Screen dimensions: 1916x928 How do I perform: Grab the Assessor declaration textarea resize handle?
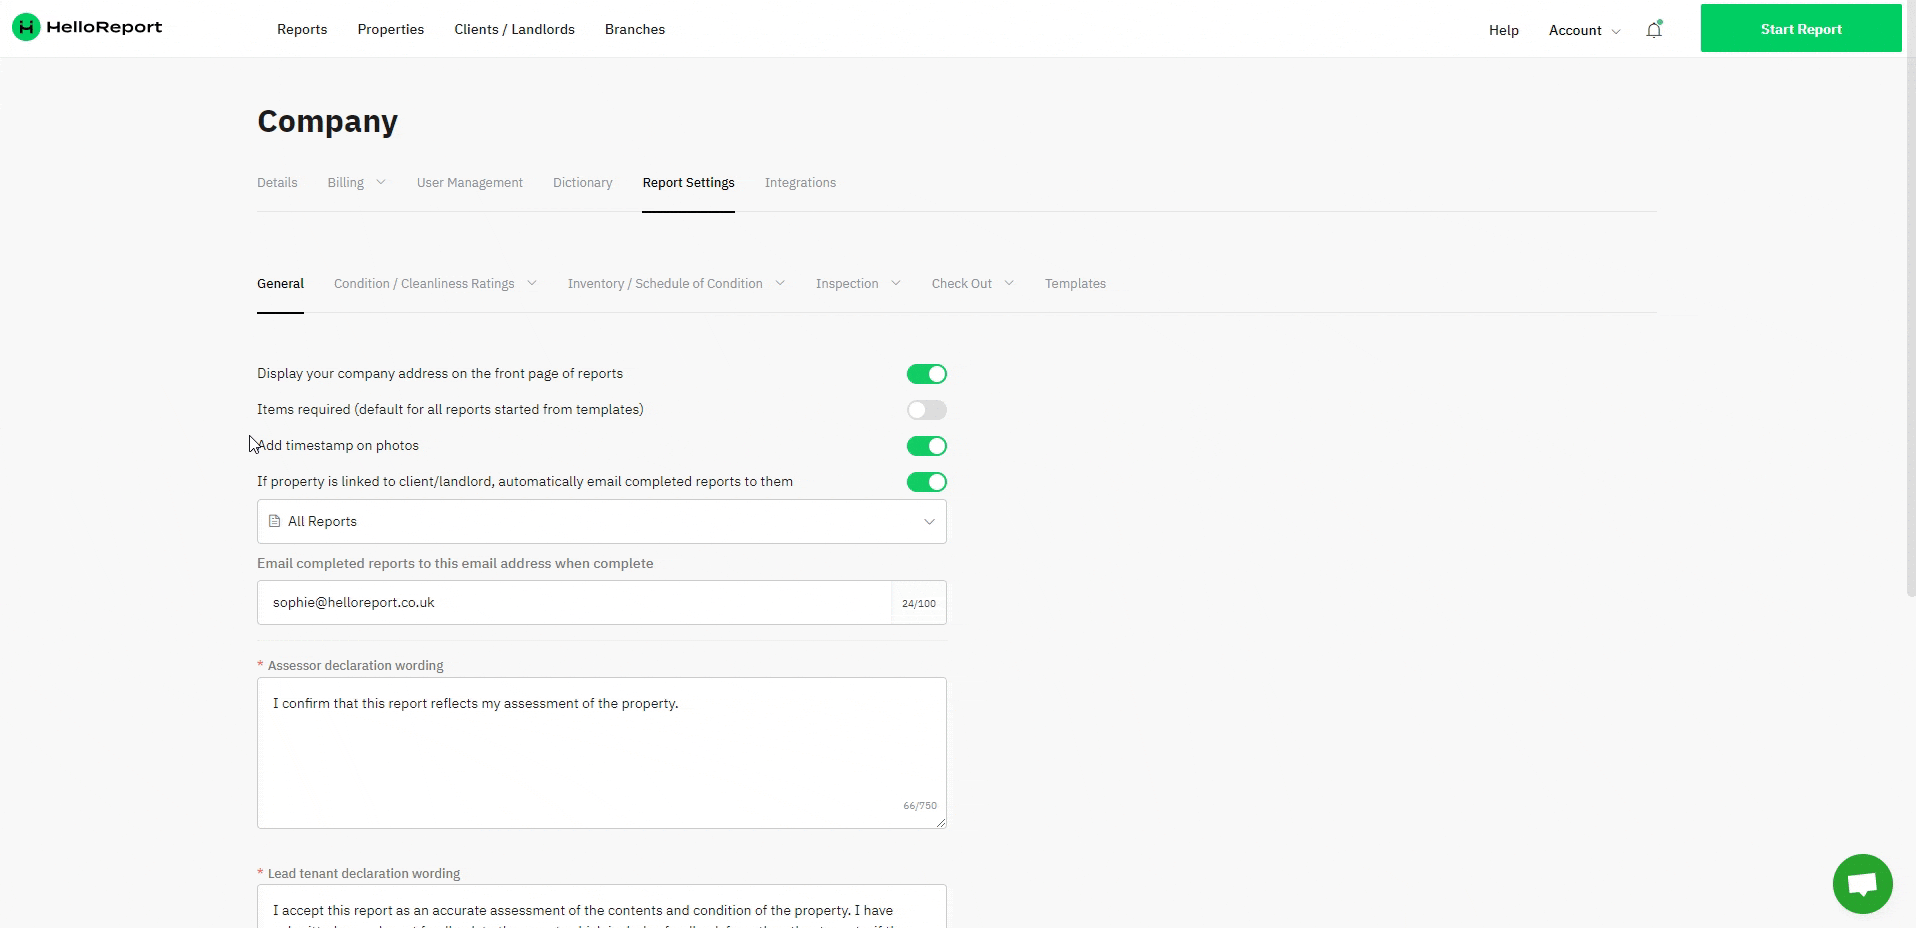pyautogui.click(x=940, y=822)
